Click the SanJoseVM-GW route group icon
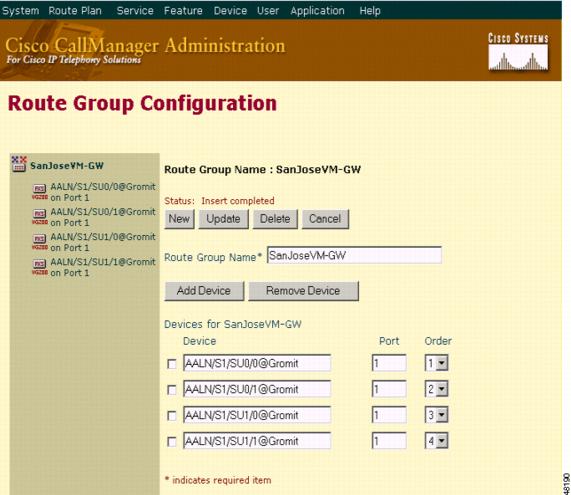 (x=19, y=164)
